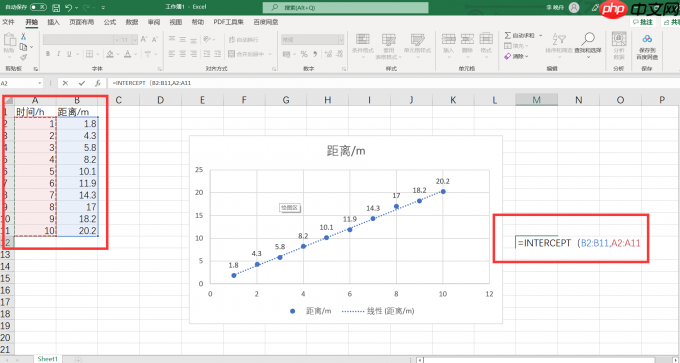Image resolution: width=680 pixels, height=363 pixels.
Task: Click 条件格式 (Conditional Formatting) icon
Action: point(363,40)
